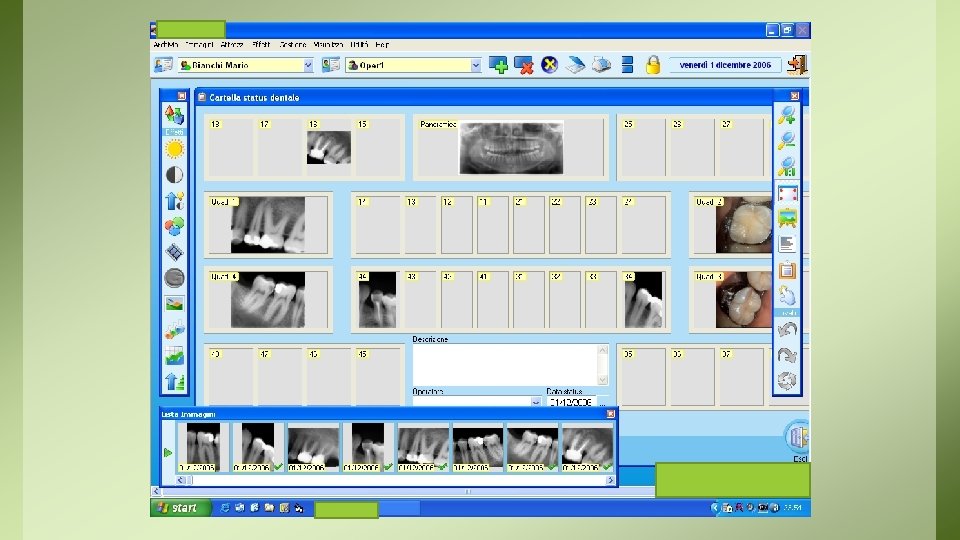Open the picture on easel icon
Image resolution: width=960 pixels, height=540 pixels.
pyautogui.click(x=787, y=218)
